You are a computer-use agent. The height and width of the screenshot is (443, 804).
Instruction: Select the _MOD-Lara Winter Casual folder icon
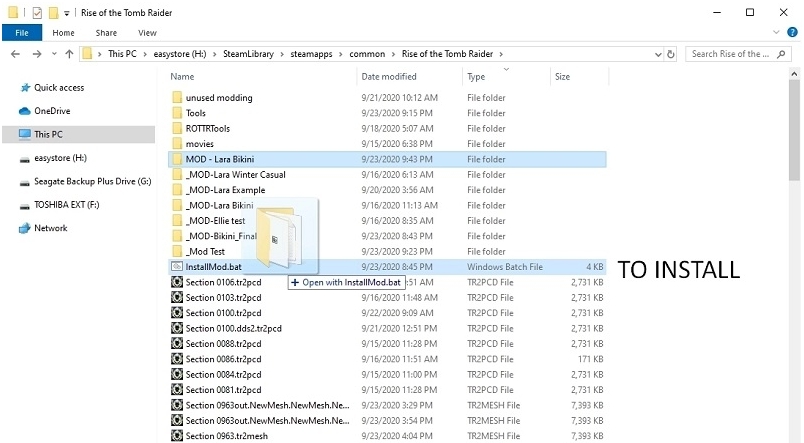click(177, 174)
